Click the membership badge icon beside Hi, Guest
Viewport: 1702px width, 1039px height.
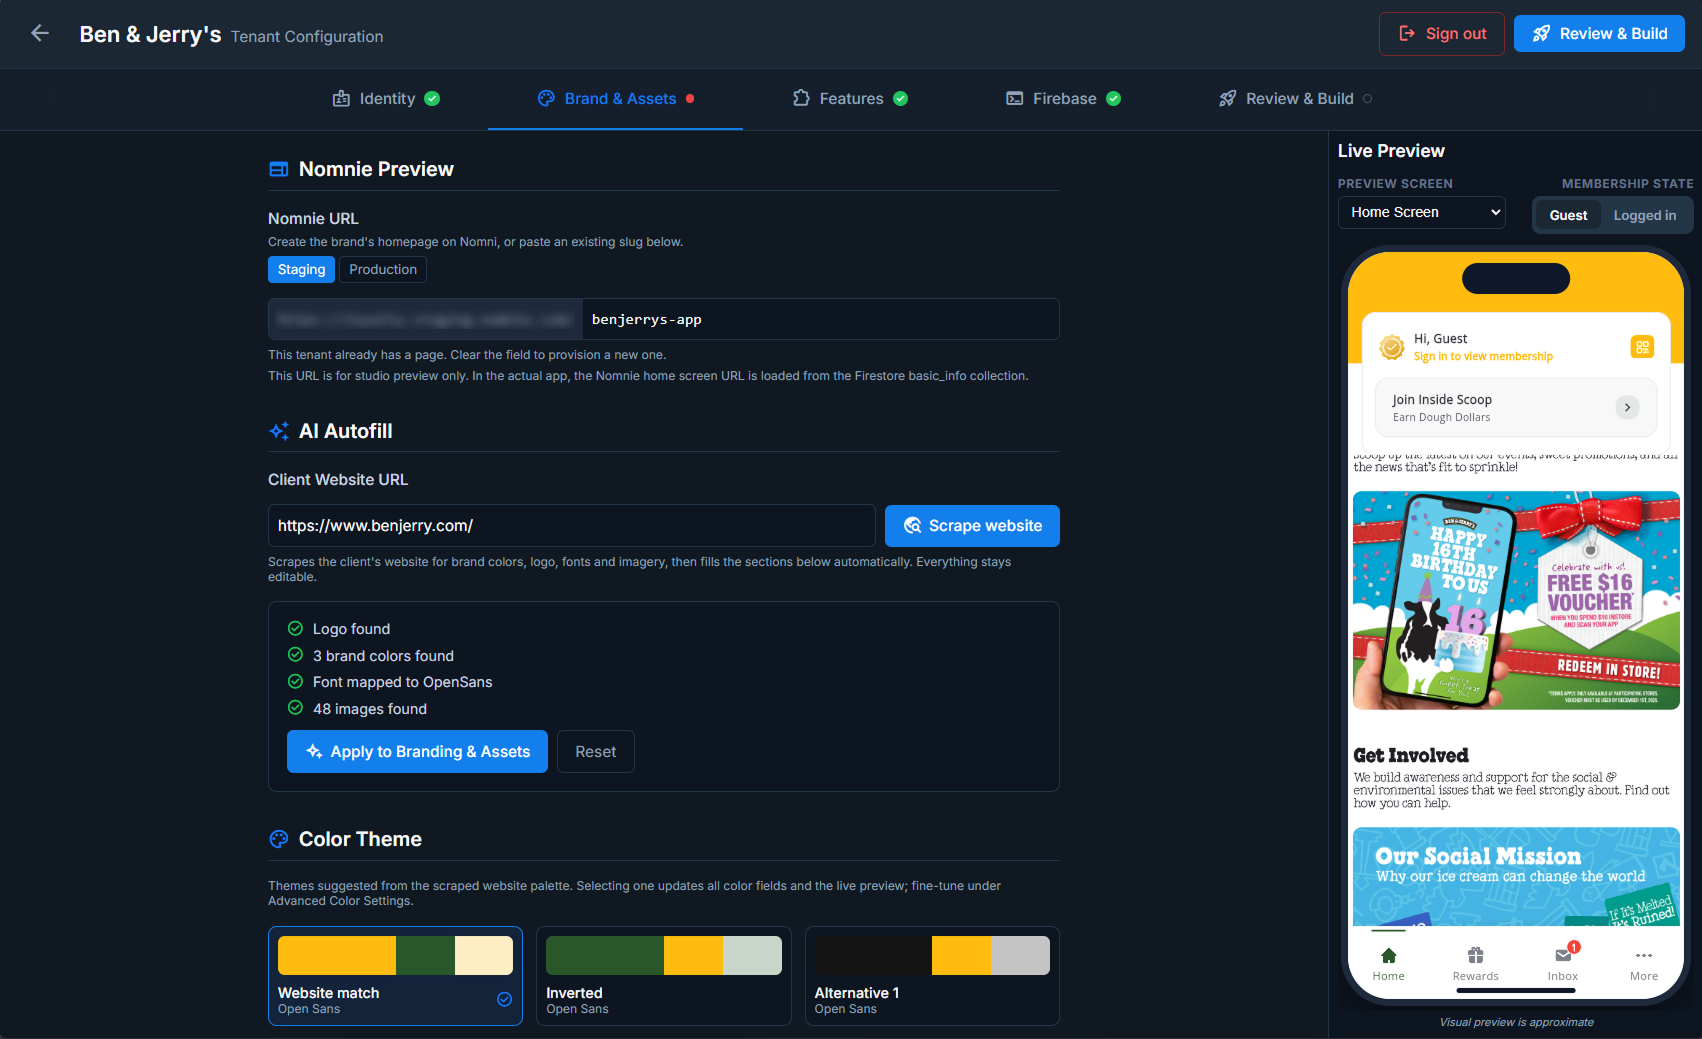(x=1392, y=347)
